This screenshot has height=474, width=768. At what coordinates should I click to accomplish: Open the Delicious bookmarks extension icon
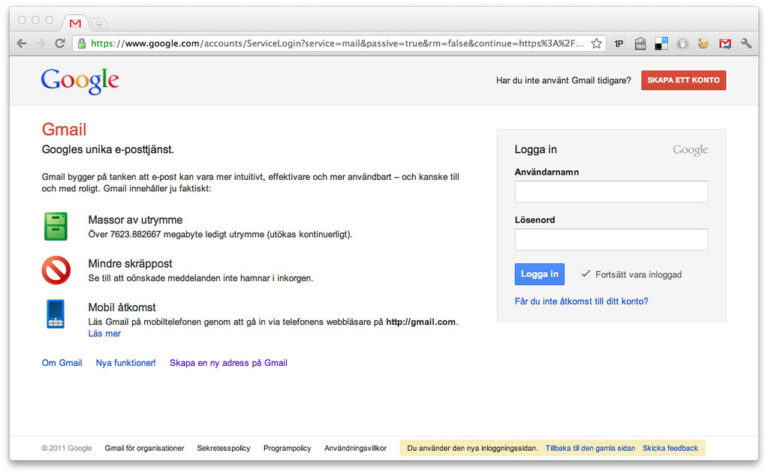pos(661,44)
